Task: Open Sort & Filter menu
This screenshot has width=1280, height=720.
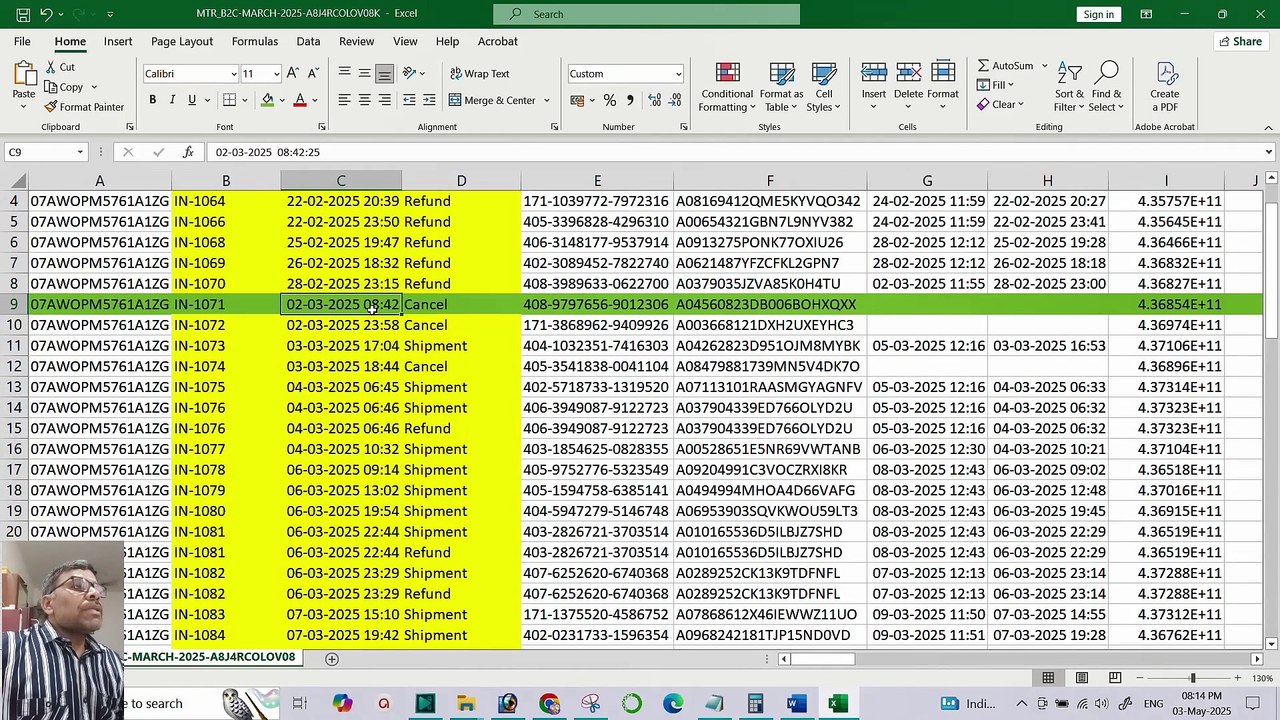Action: tap(1069, 87)
